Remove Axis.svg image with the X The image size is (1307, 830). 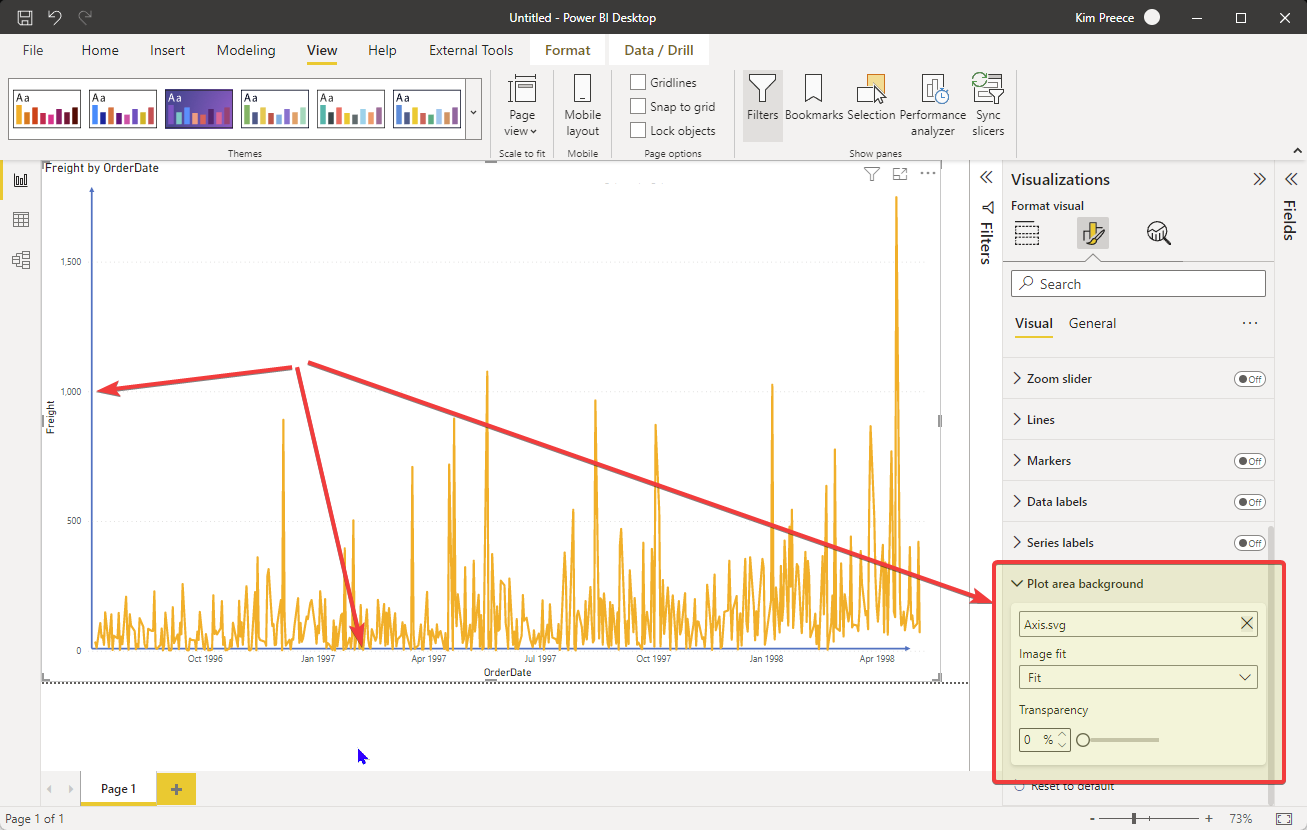pos(1246,624)
